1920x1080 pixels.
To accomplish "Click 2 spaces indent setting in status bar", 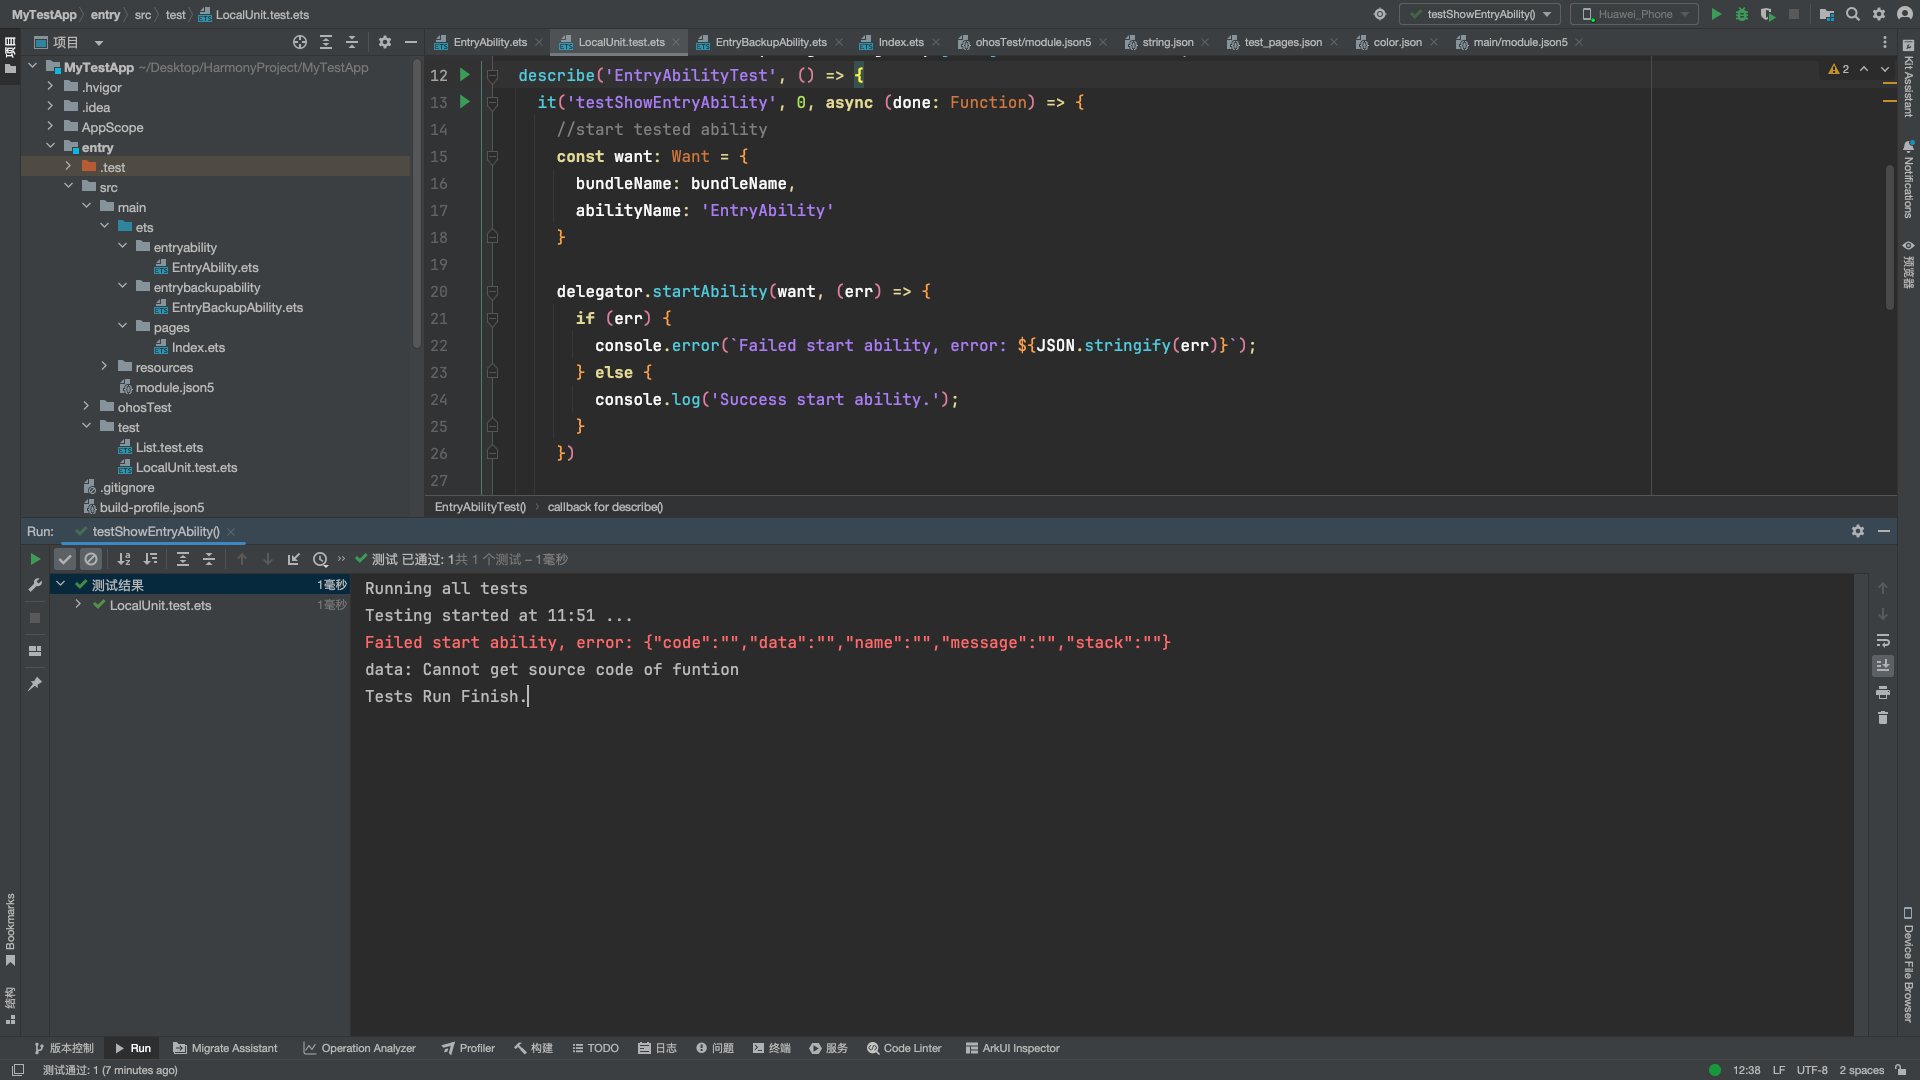I will coord(1861,1070).
